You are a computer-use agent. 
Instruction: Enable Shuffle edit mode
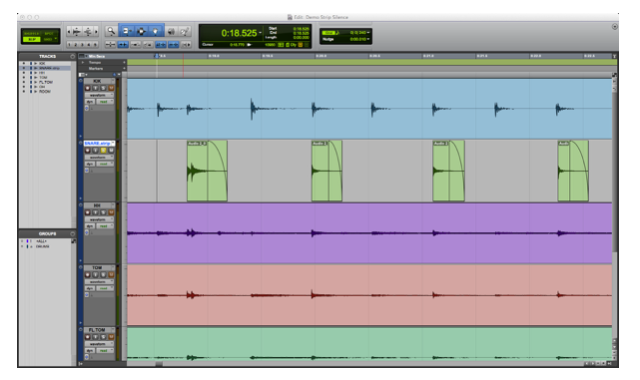tap(31, 33)
